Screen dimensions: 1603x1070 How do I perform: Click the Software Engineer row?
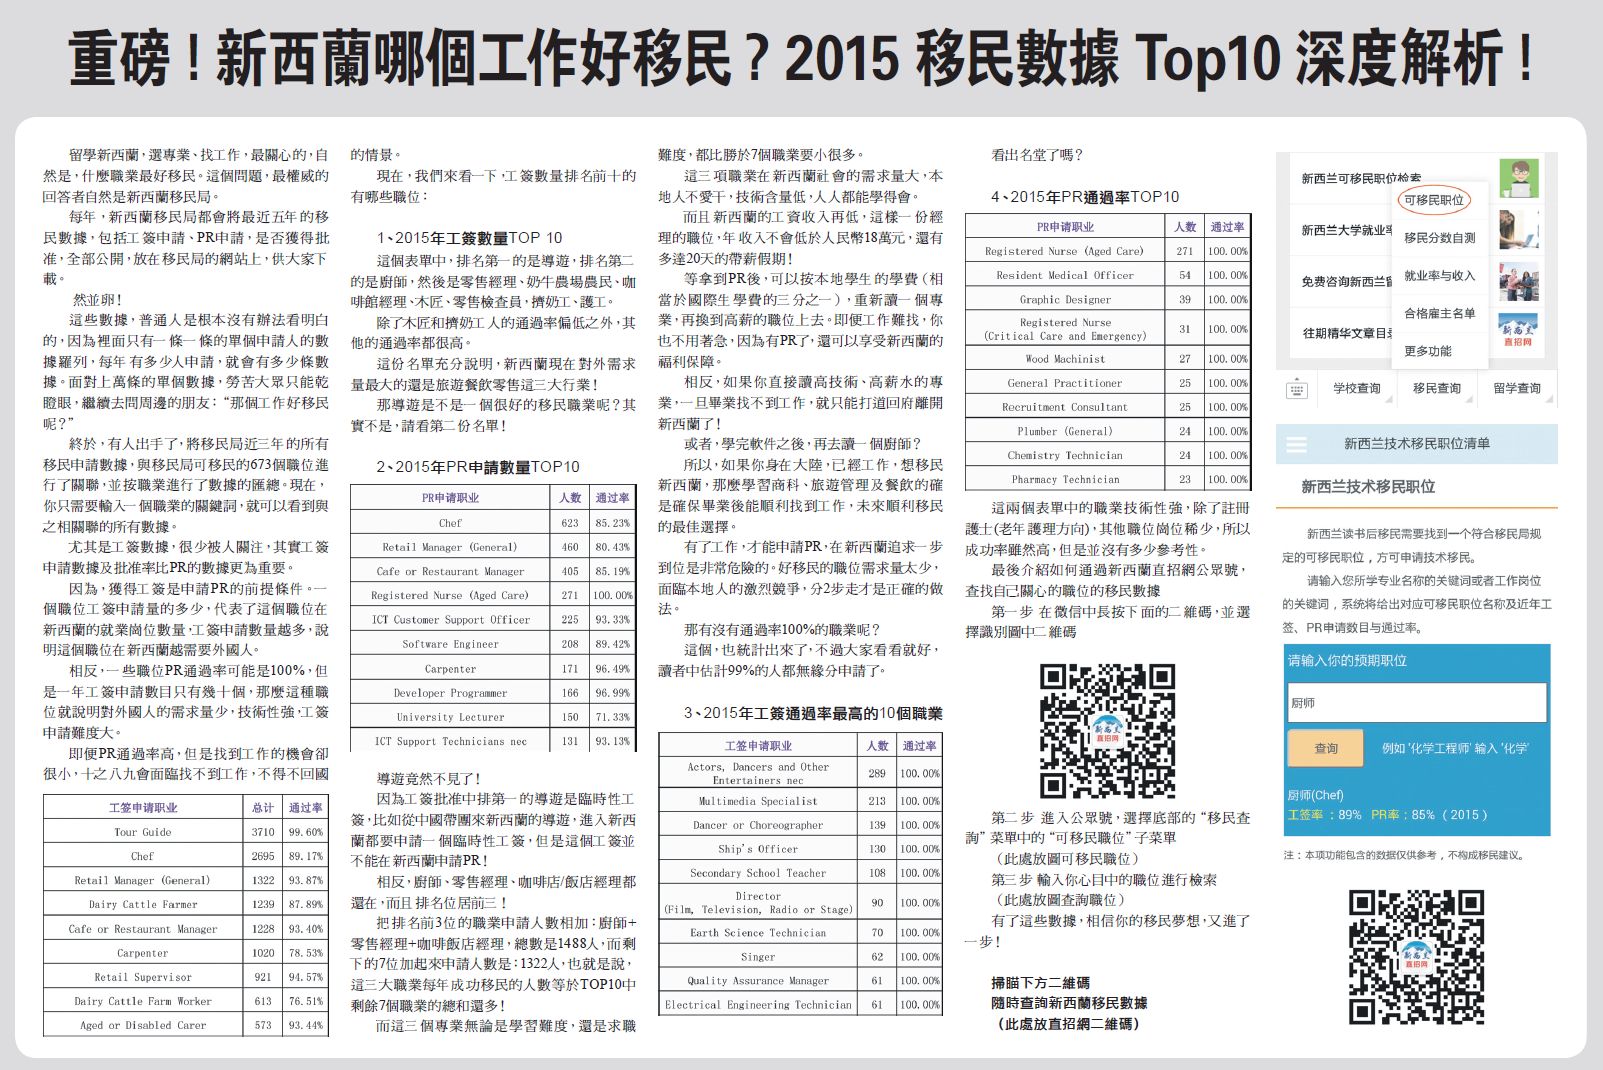click(493, 644)
